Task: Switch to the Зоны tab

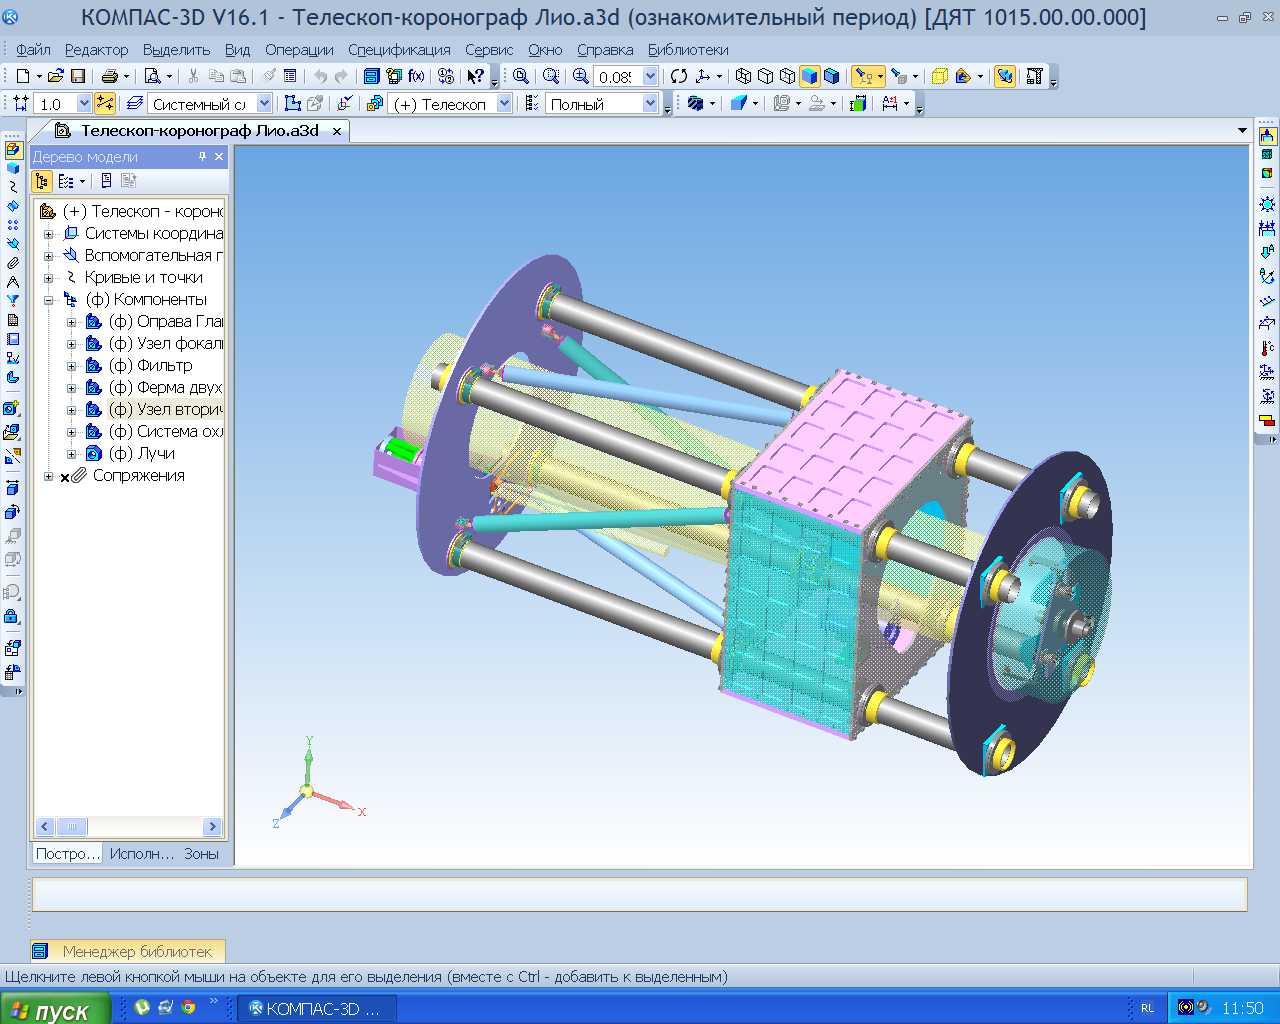Action: click(201, 853)
